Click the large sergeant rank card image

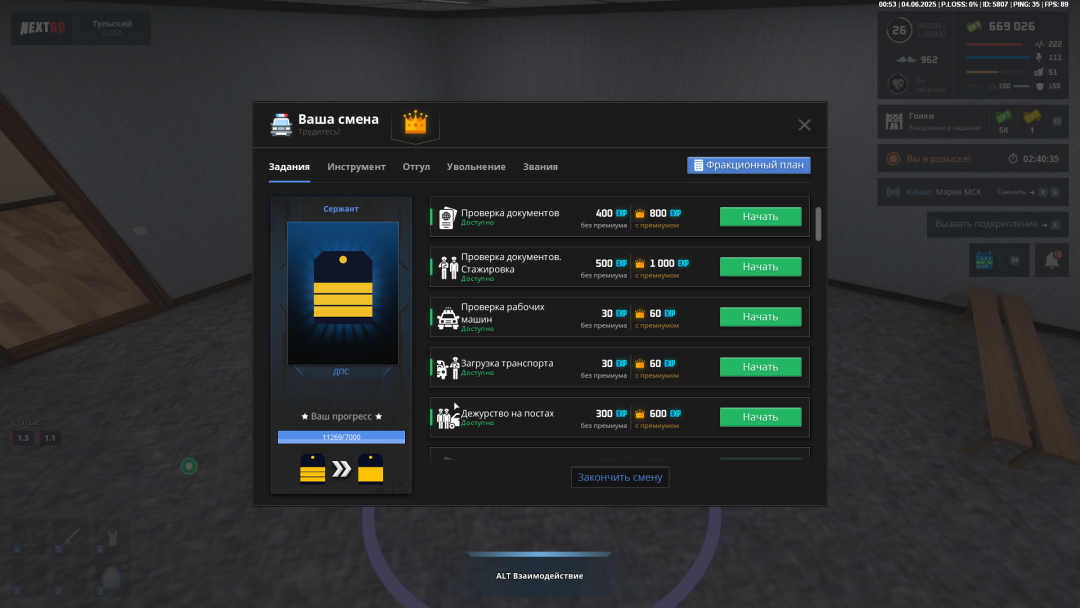(x=342, y=293)
